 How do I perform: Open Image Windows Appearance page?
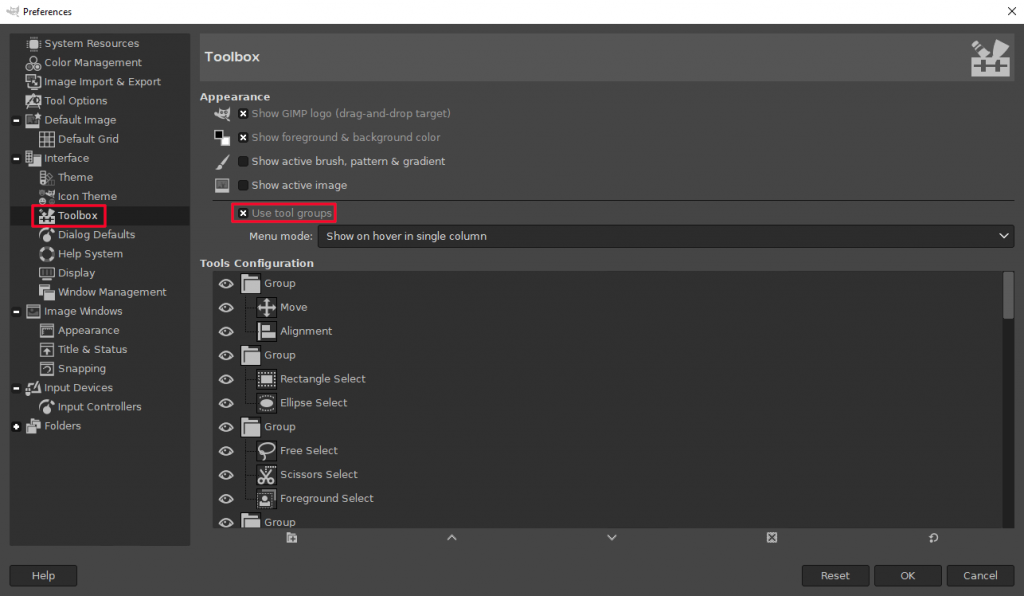[x=88, y=330]
